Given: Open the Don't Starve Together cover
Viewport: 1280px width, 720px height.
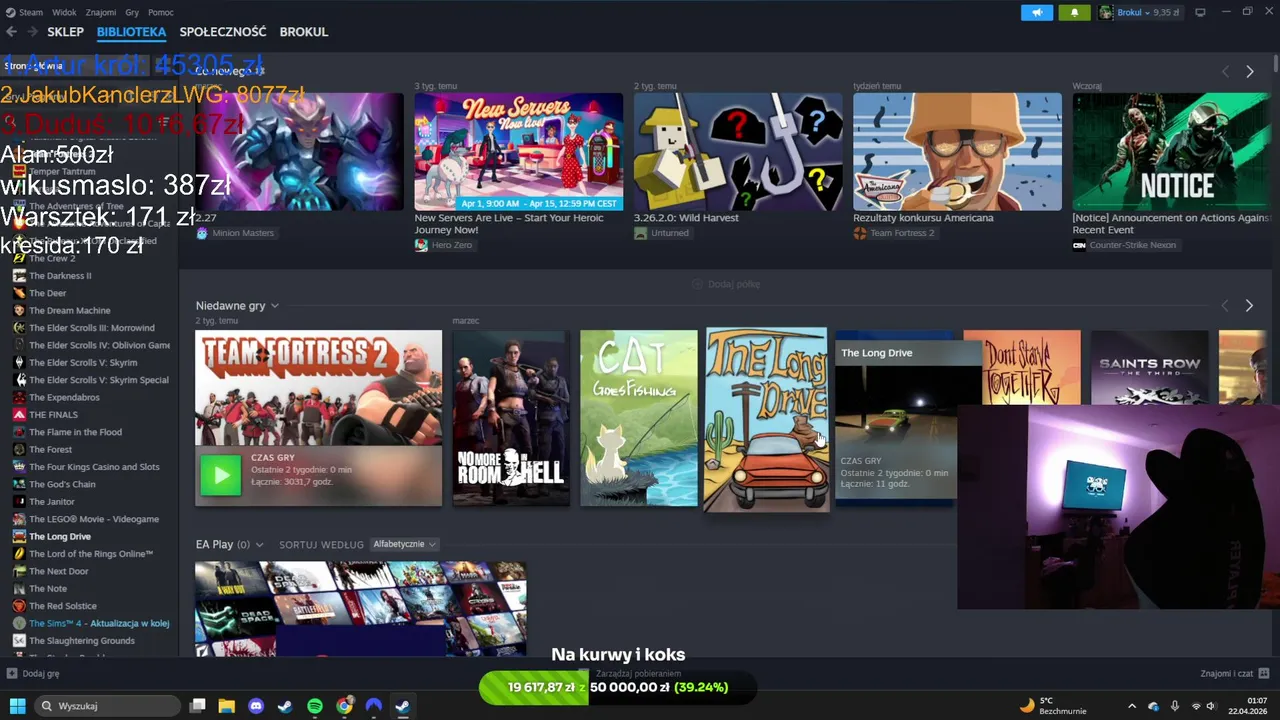Looking at the screenshot, I should click(x=1022, y=367).
